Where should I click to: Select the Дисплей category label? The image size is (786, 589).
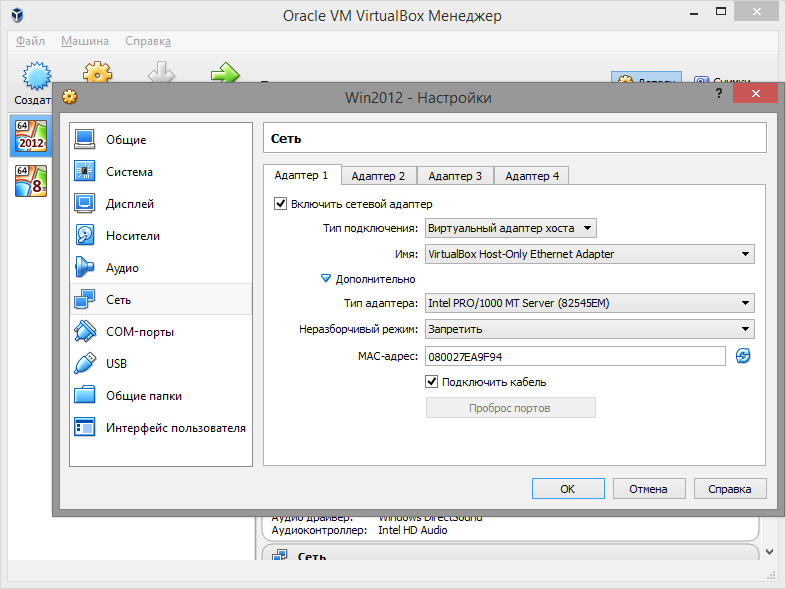(130, 204)
